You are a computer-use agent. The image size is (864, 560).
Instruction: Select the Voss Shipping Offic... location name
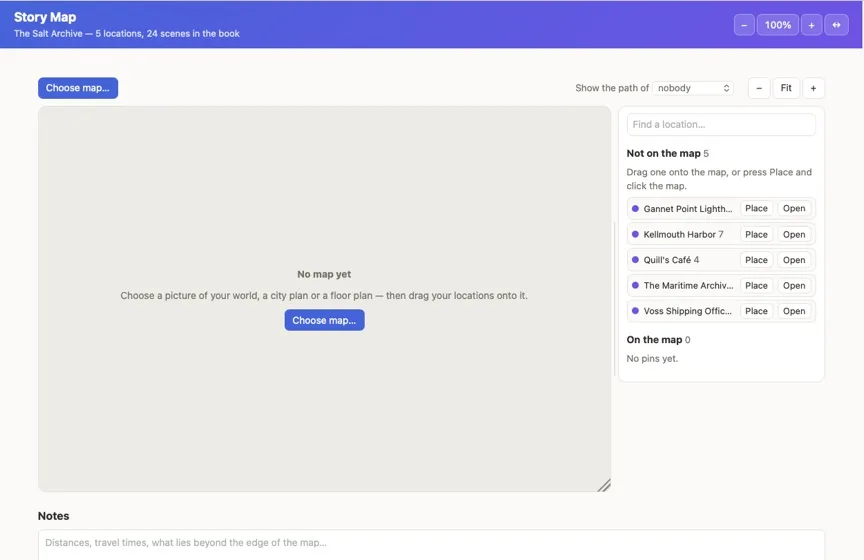(688, 311)
